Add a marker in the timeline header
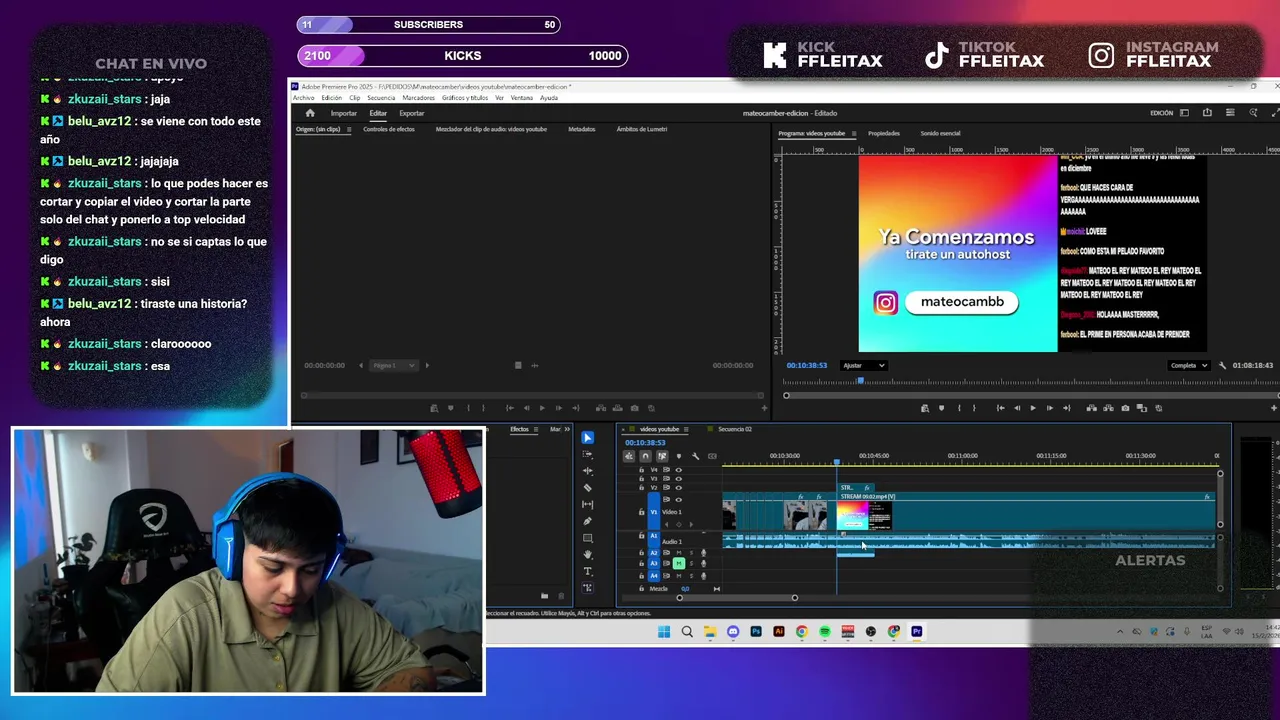Screen dimensions: 1280x720 pos(679,456)
